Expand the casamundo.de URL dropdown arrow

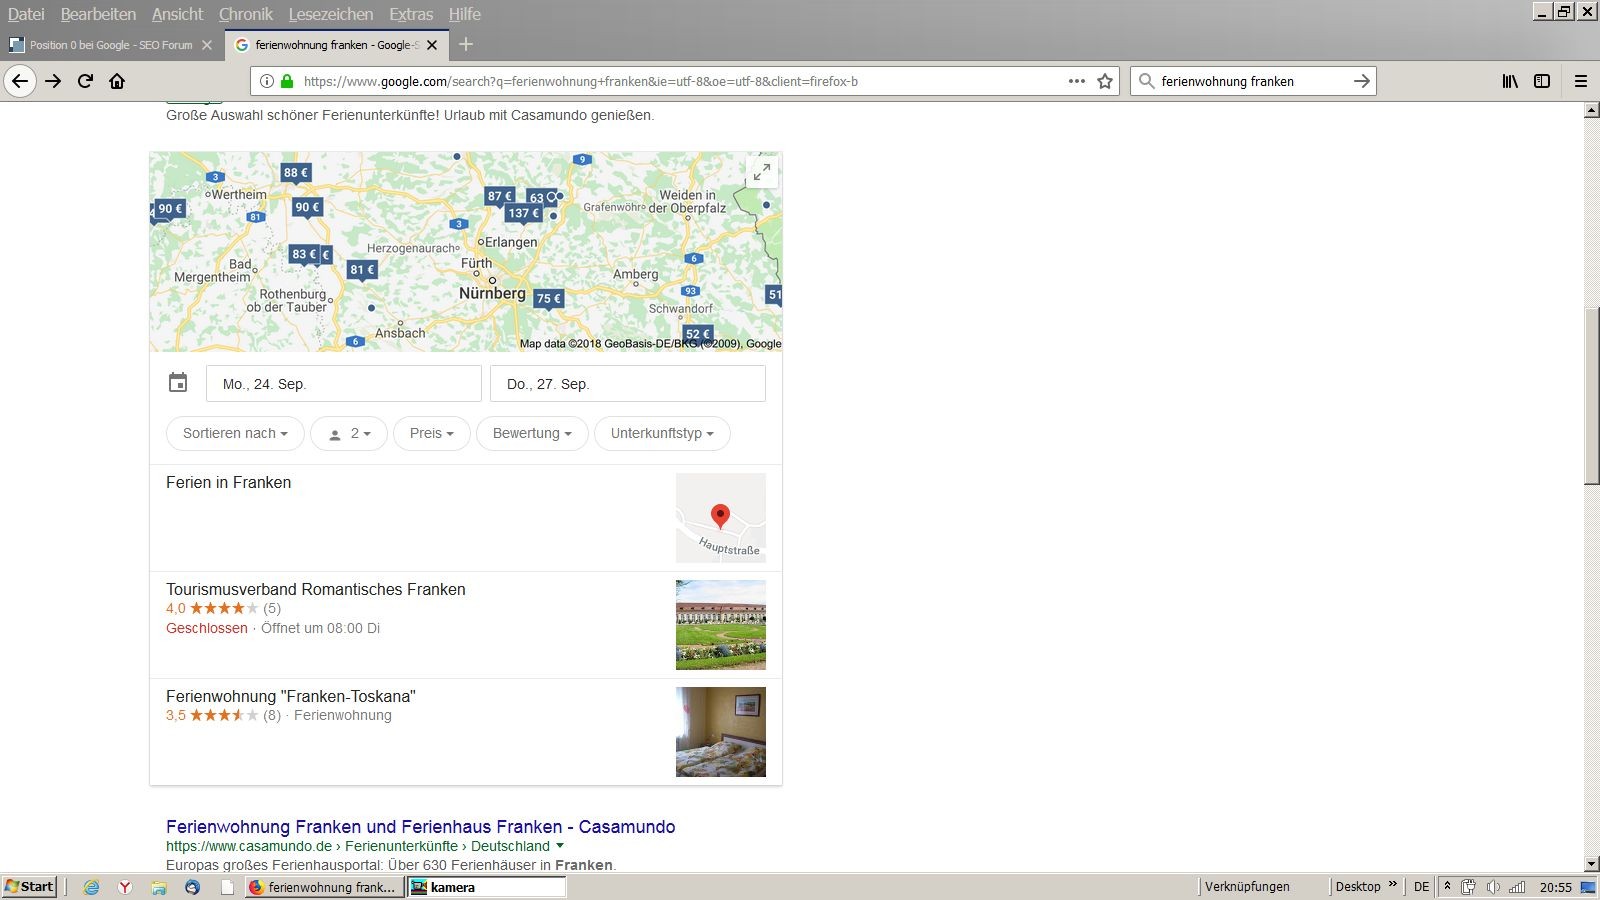click(560, 846)
